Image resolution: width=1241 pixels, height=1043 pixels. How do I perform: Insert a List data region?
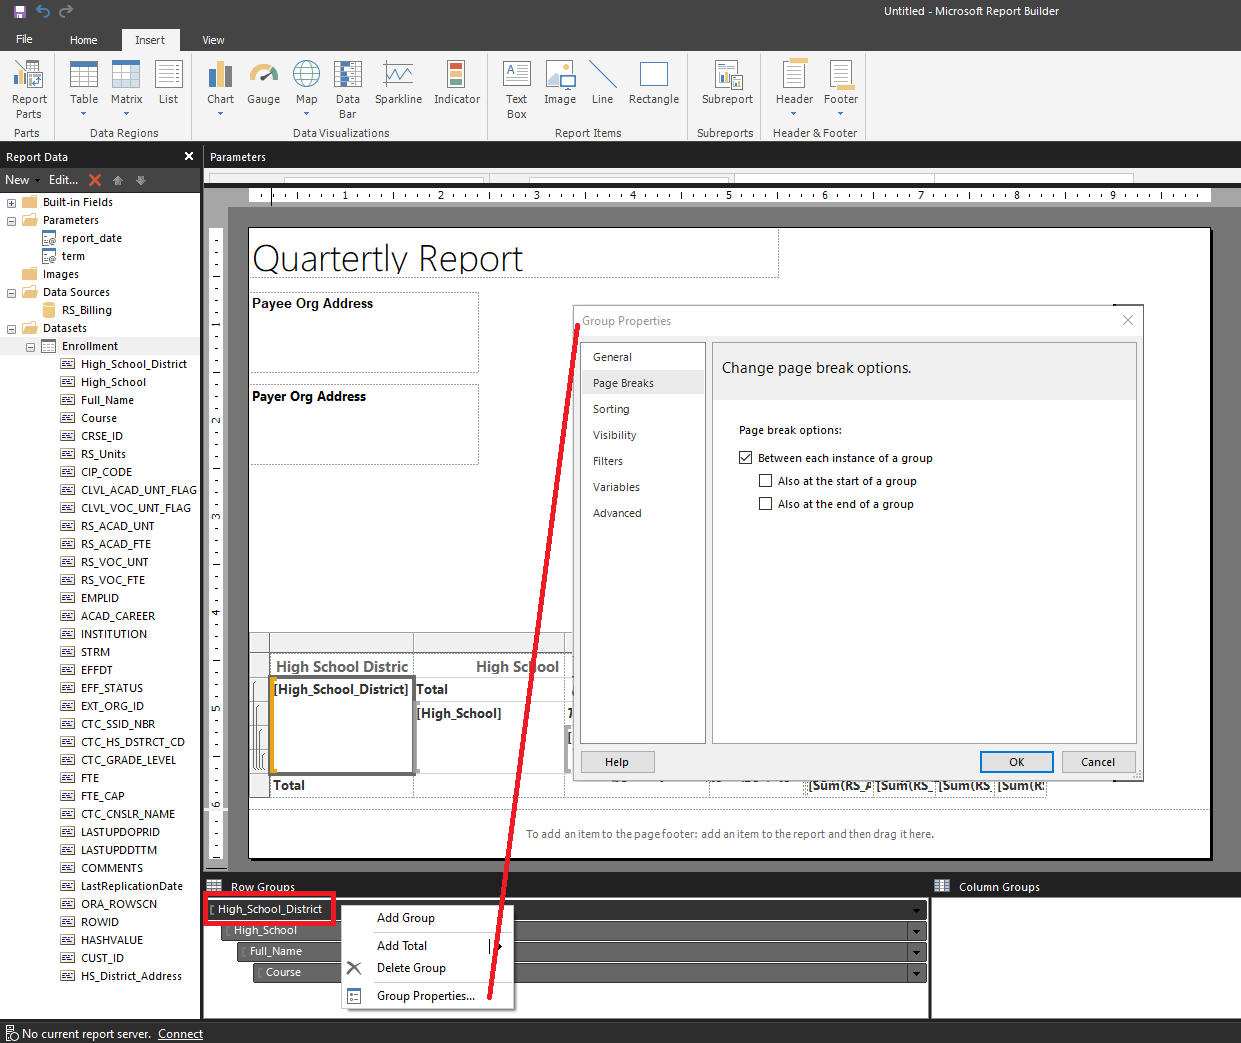[x=168, y=83]
